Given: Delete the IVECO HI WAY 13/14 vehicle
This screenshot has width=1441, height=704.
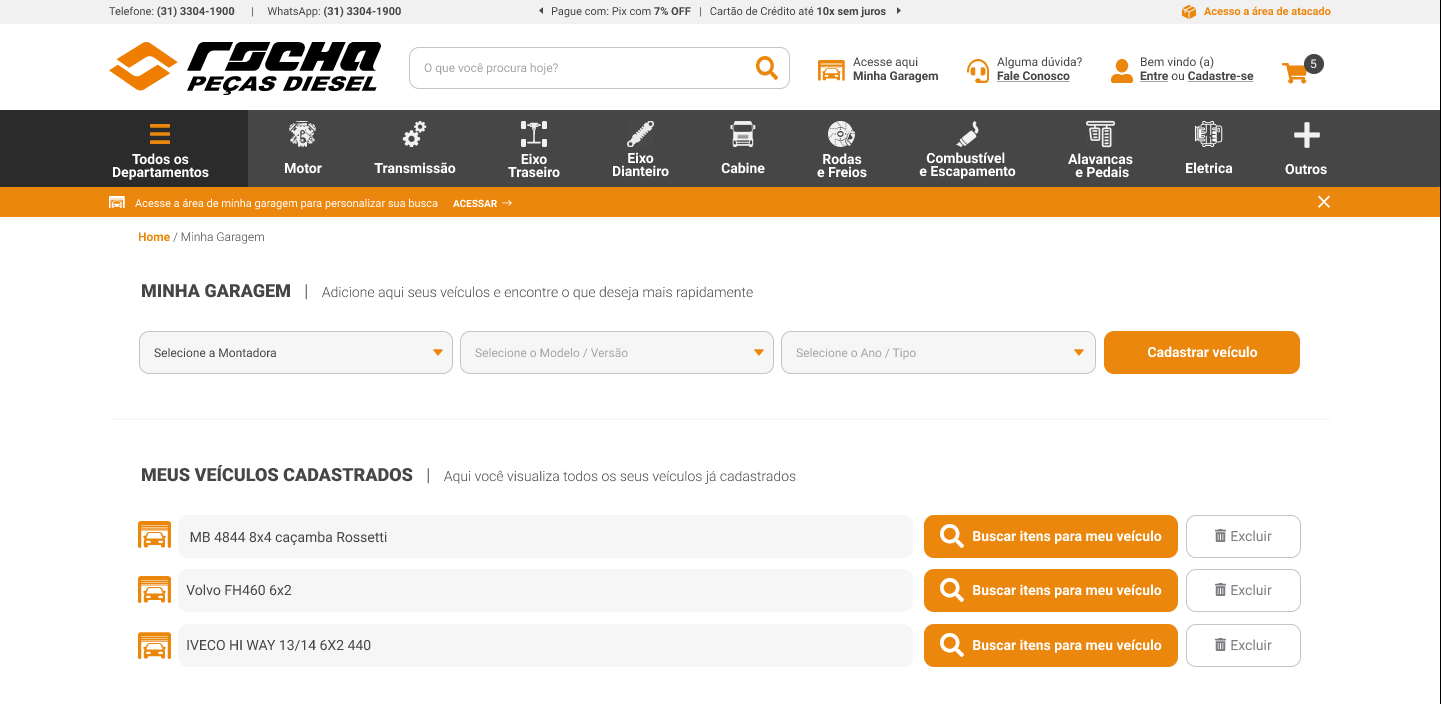Looking at the screenshot, I should point(1243,645).
